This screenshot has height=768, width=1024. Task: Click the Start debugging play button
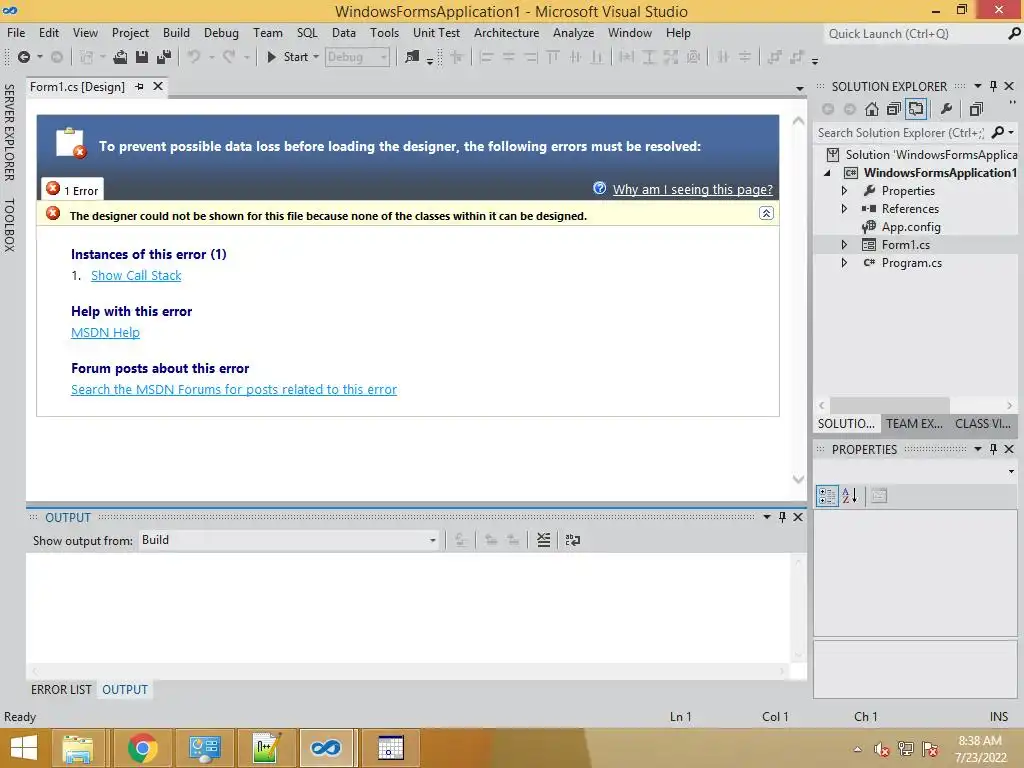tap(272, 57)
